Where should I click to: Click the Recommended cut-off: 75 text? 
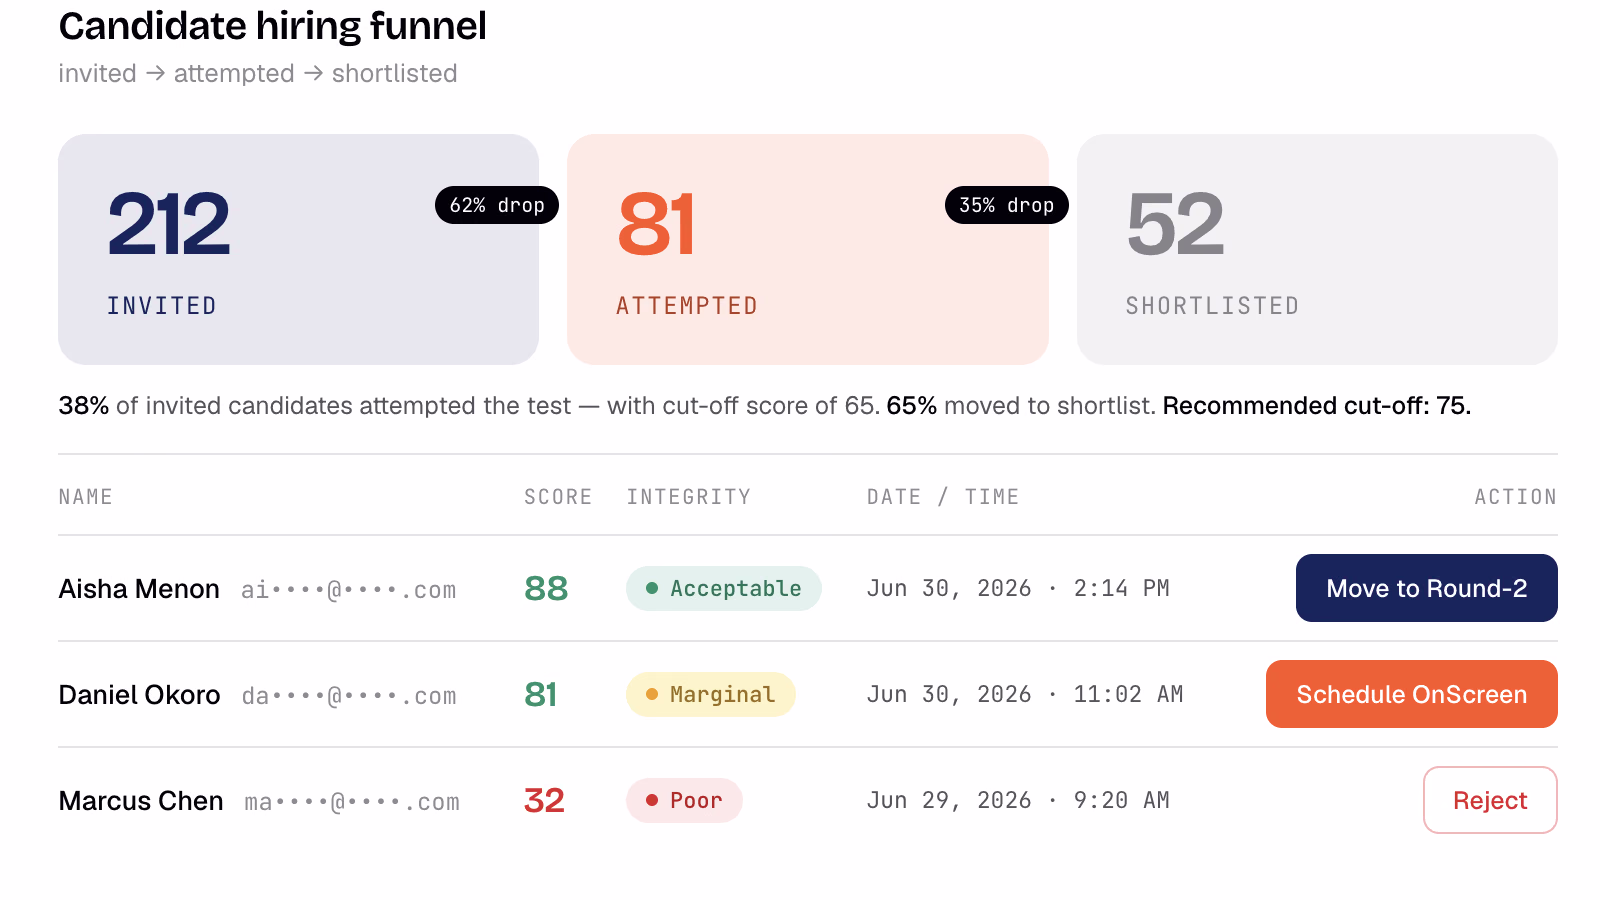click(x=1317, y=406)
